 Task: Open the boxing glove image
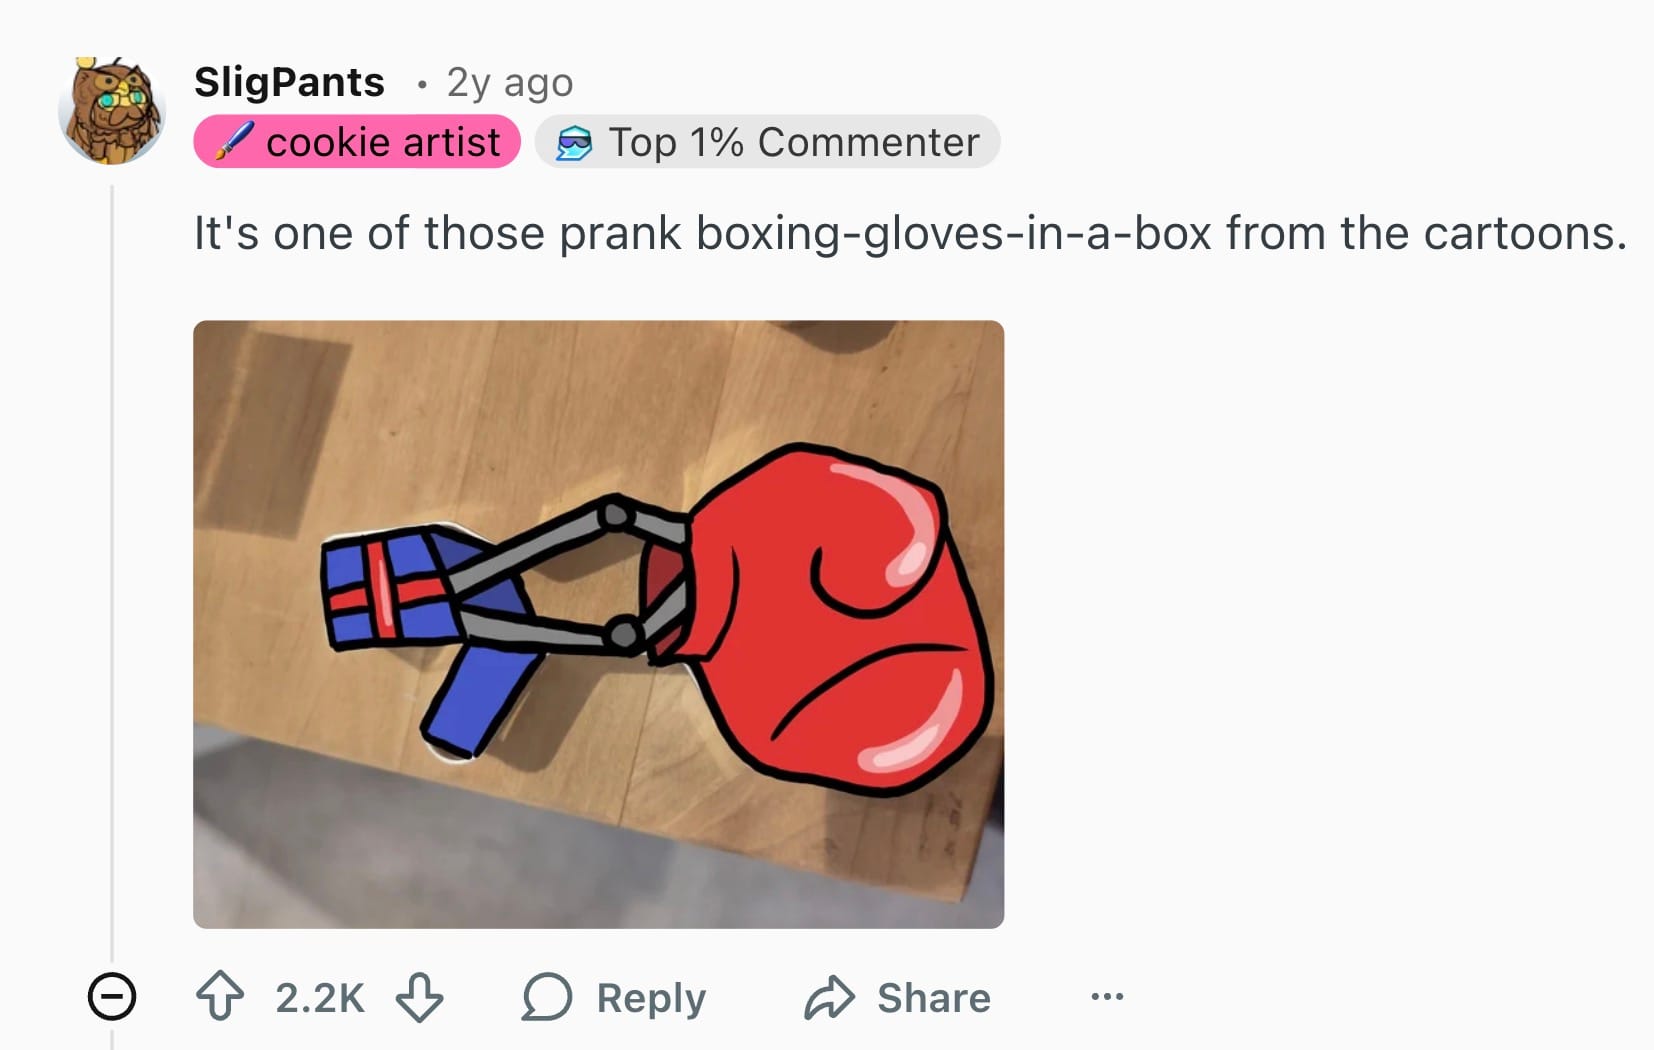tap(598, 624)
